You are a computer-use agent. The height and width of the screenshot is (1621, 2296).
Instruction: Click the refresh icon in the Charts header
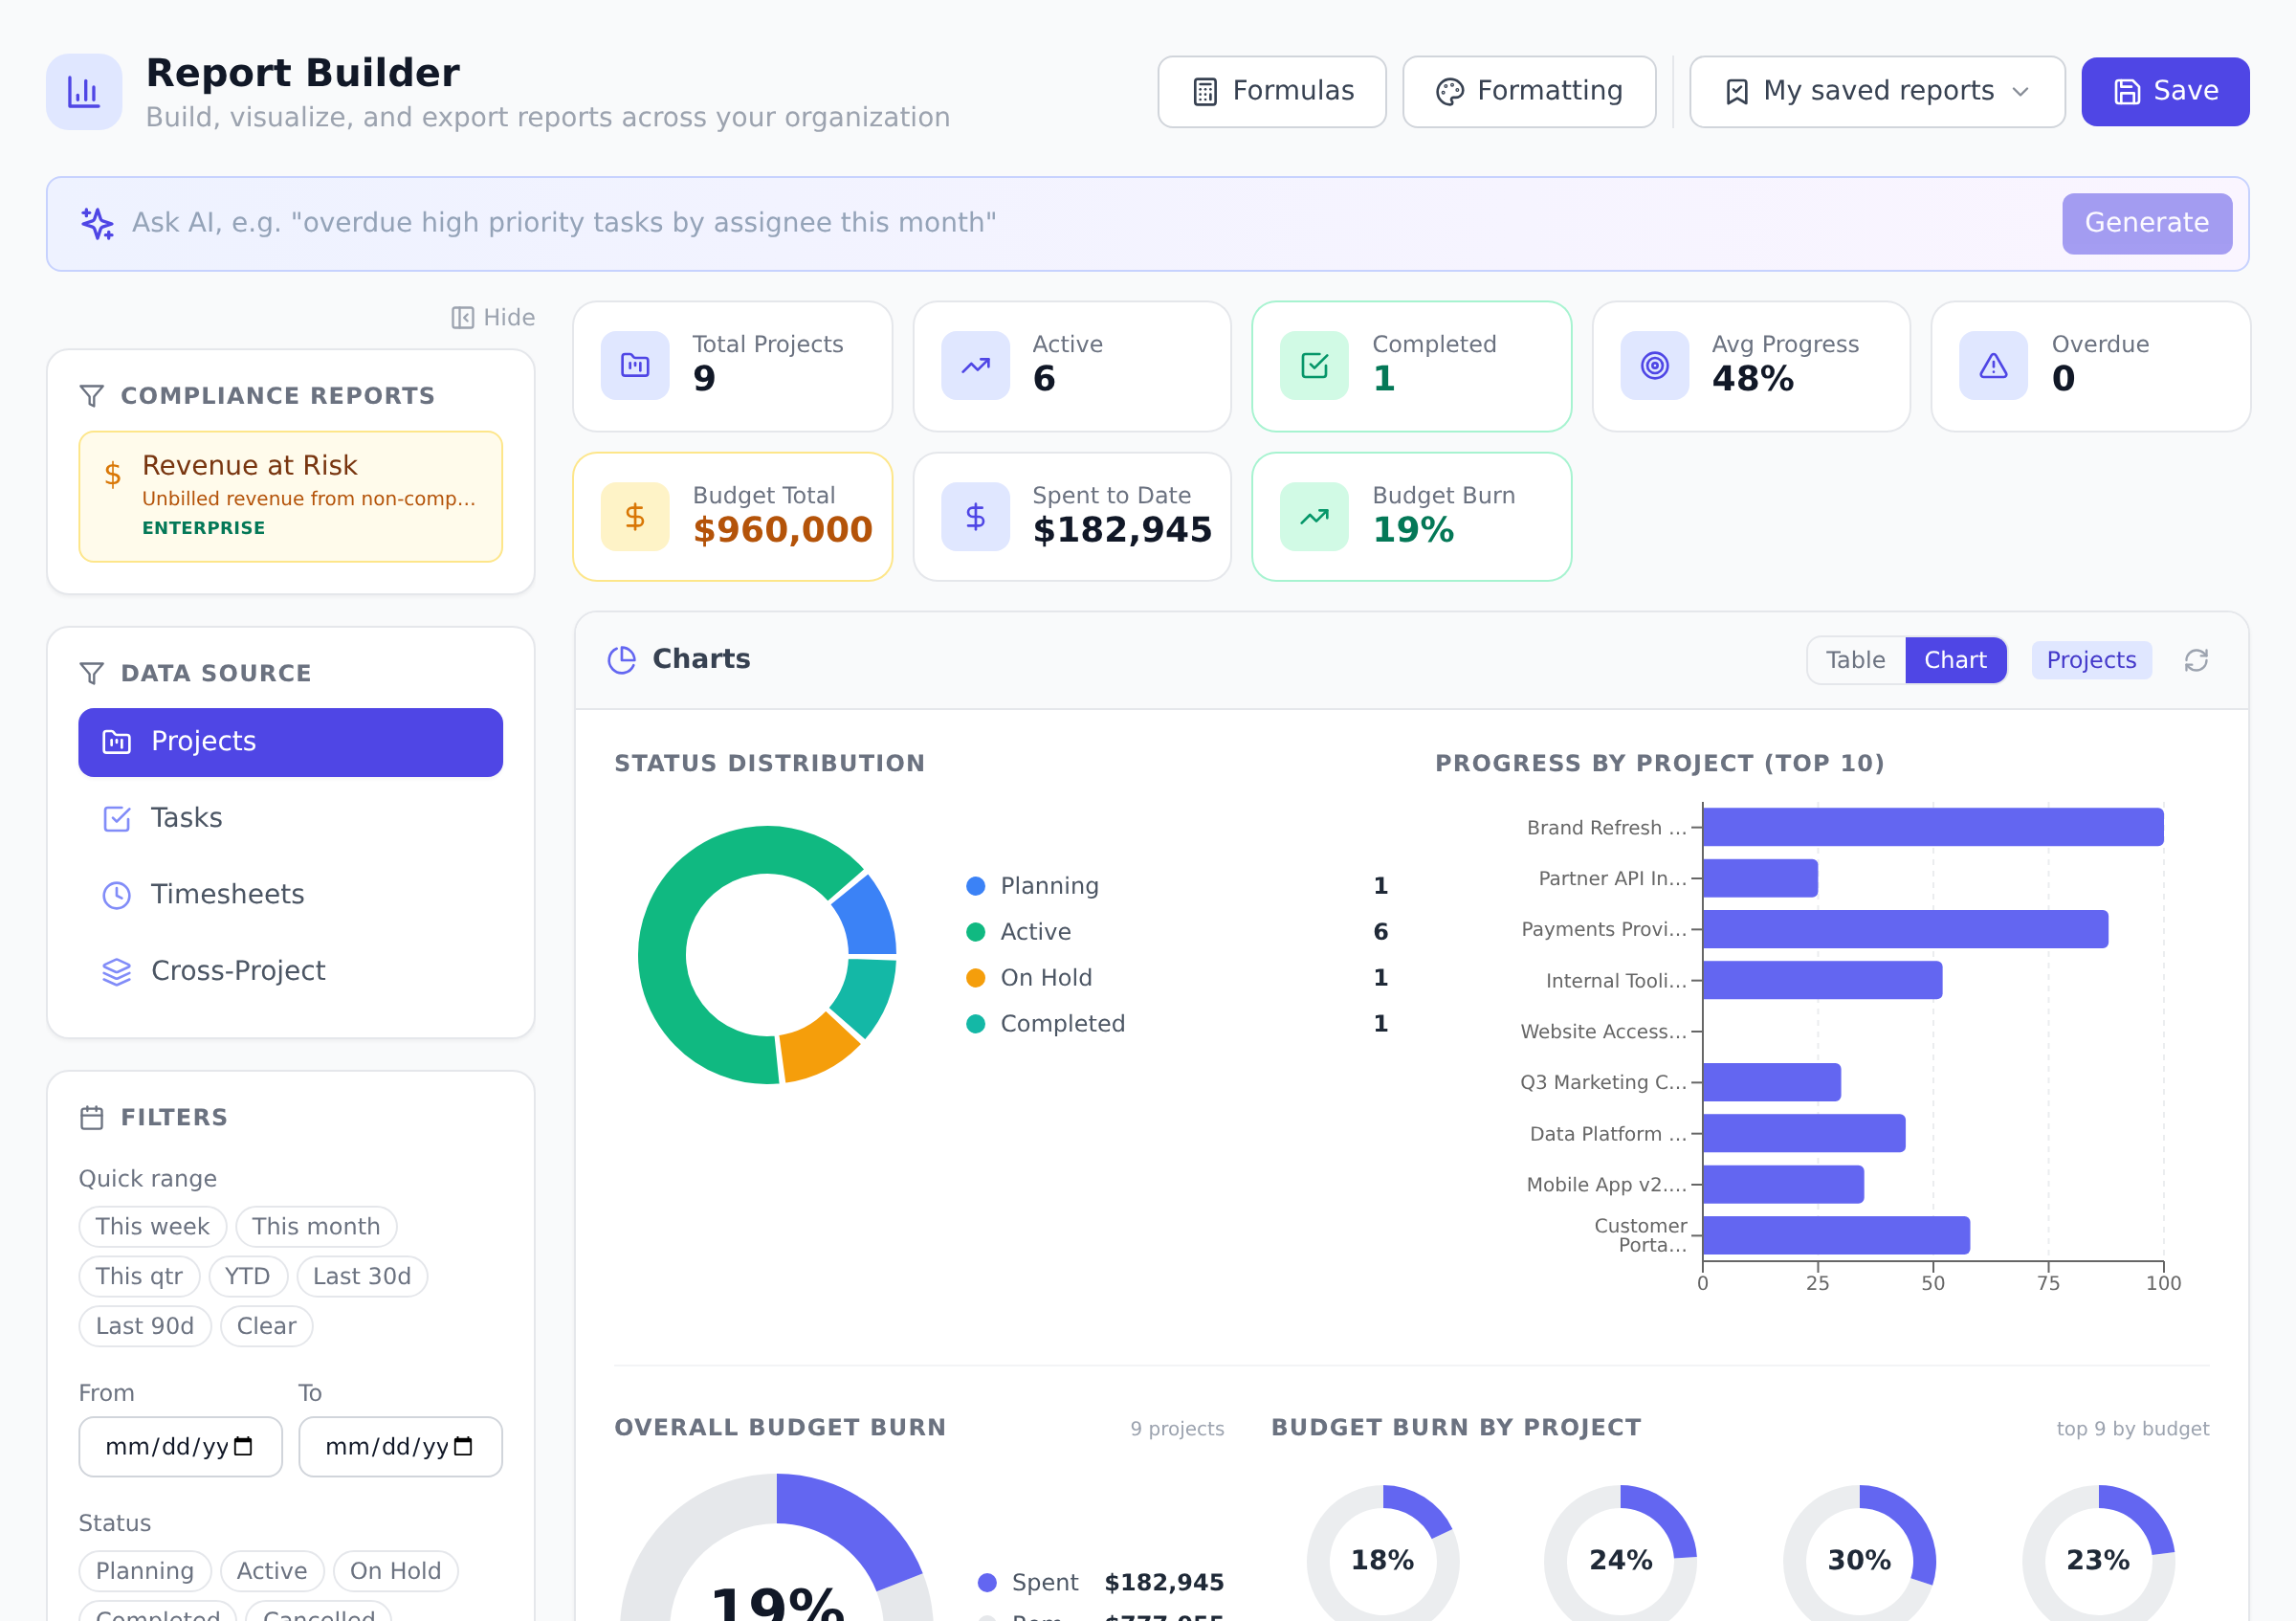[2196, 660]
